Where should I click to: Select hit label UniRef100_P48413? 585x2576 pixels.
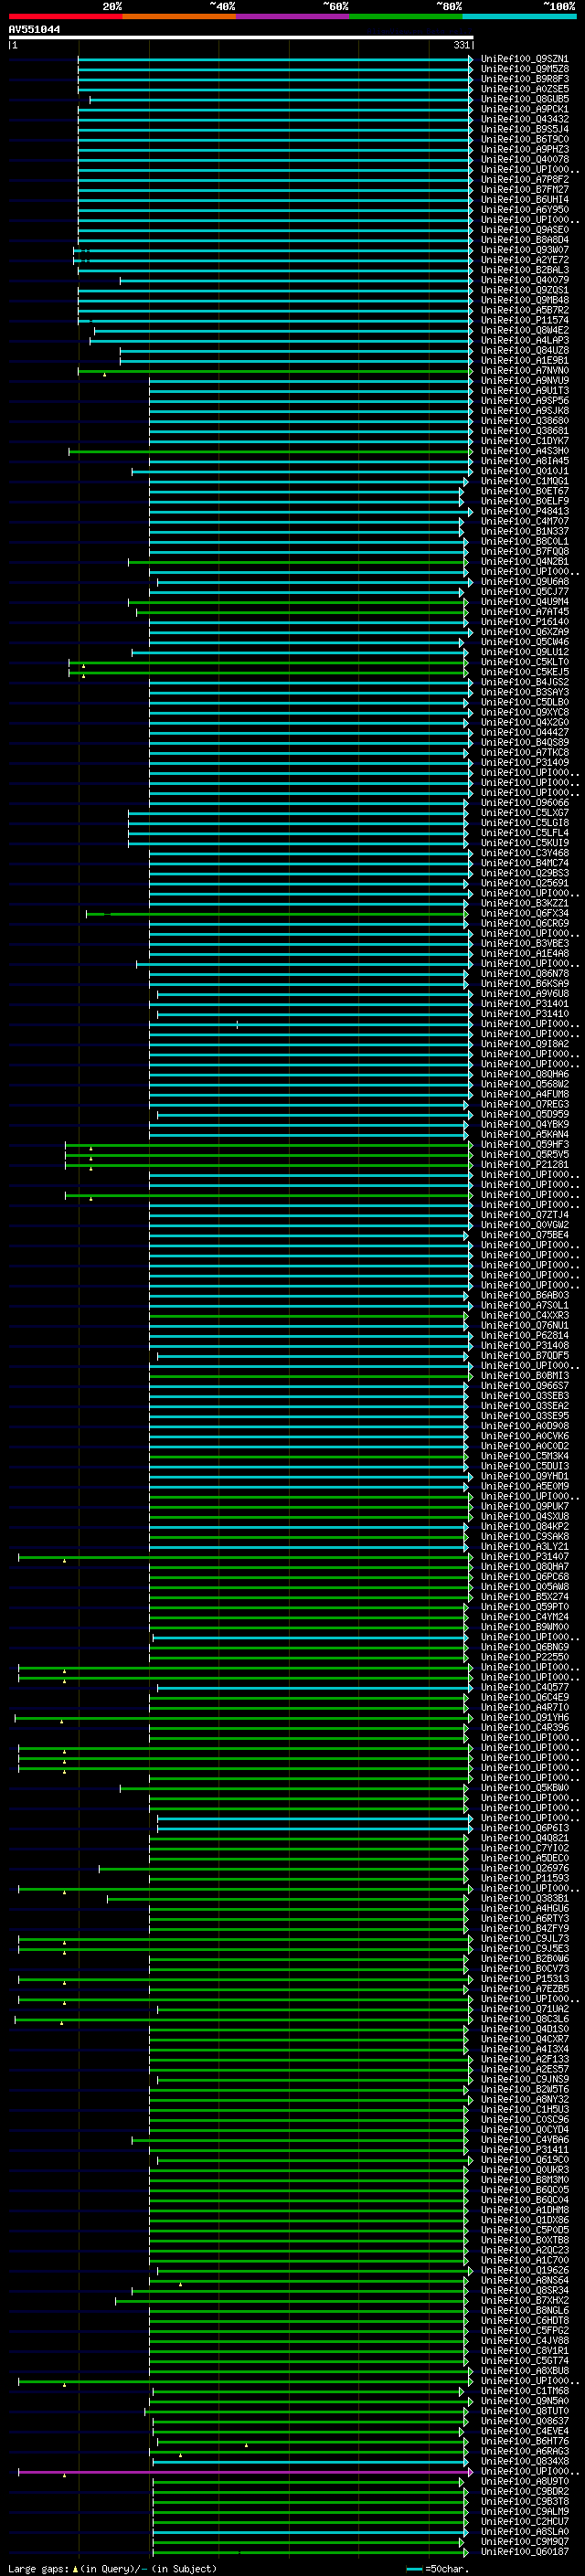(x=524, y=511)
